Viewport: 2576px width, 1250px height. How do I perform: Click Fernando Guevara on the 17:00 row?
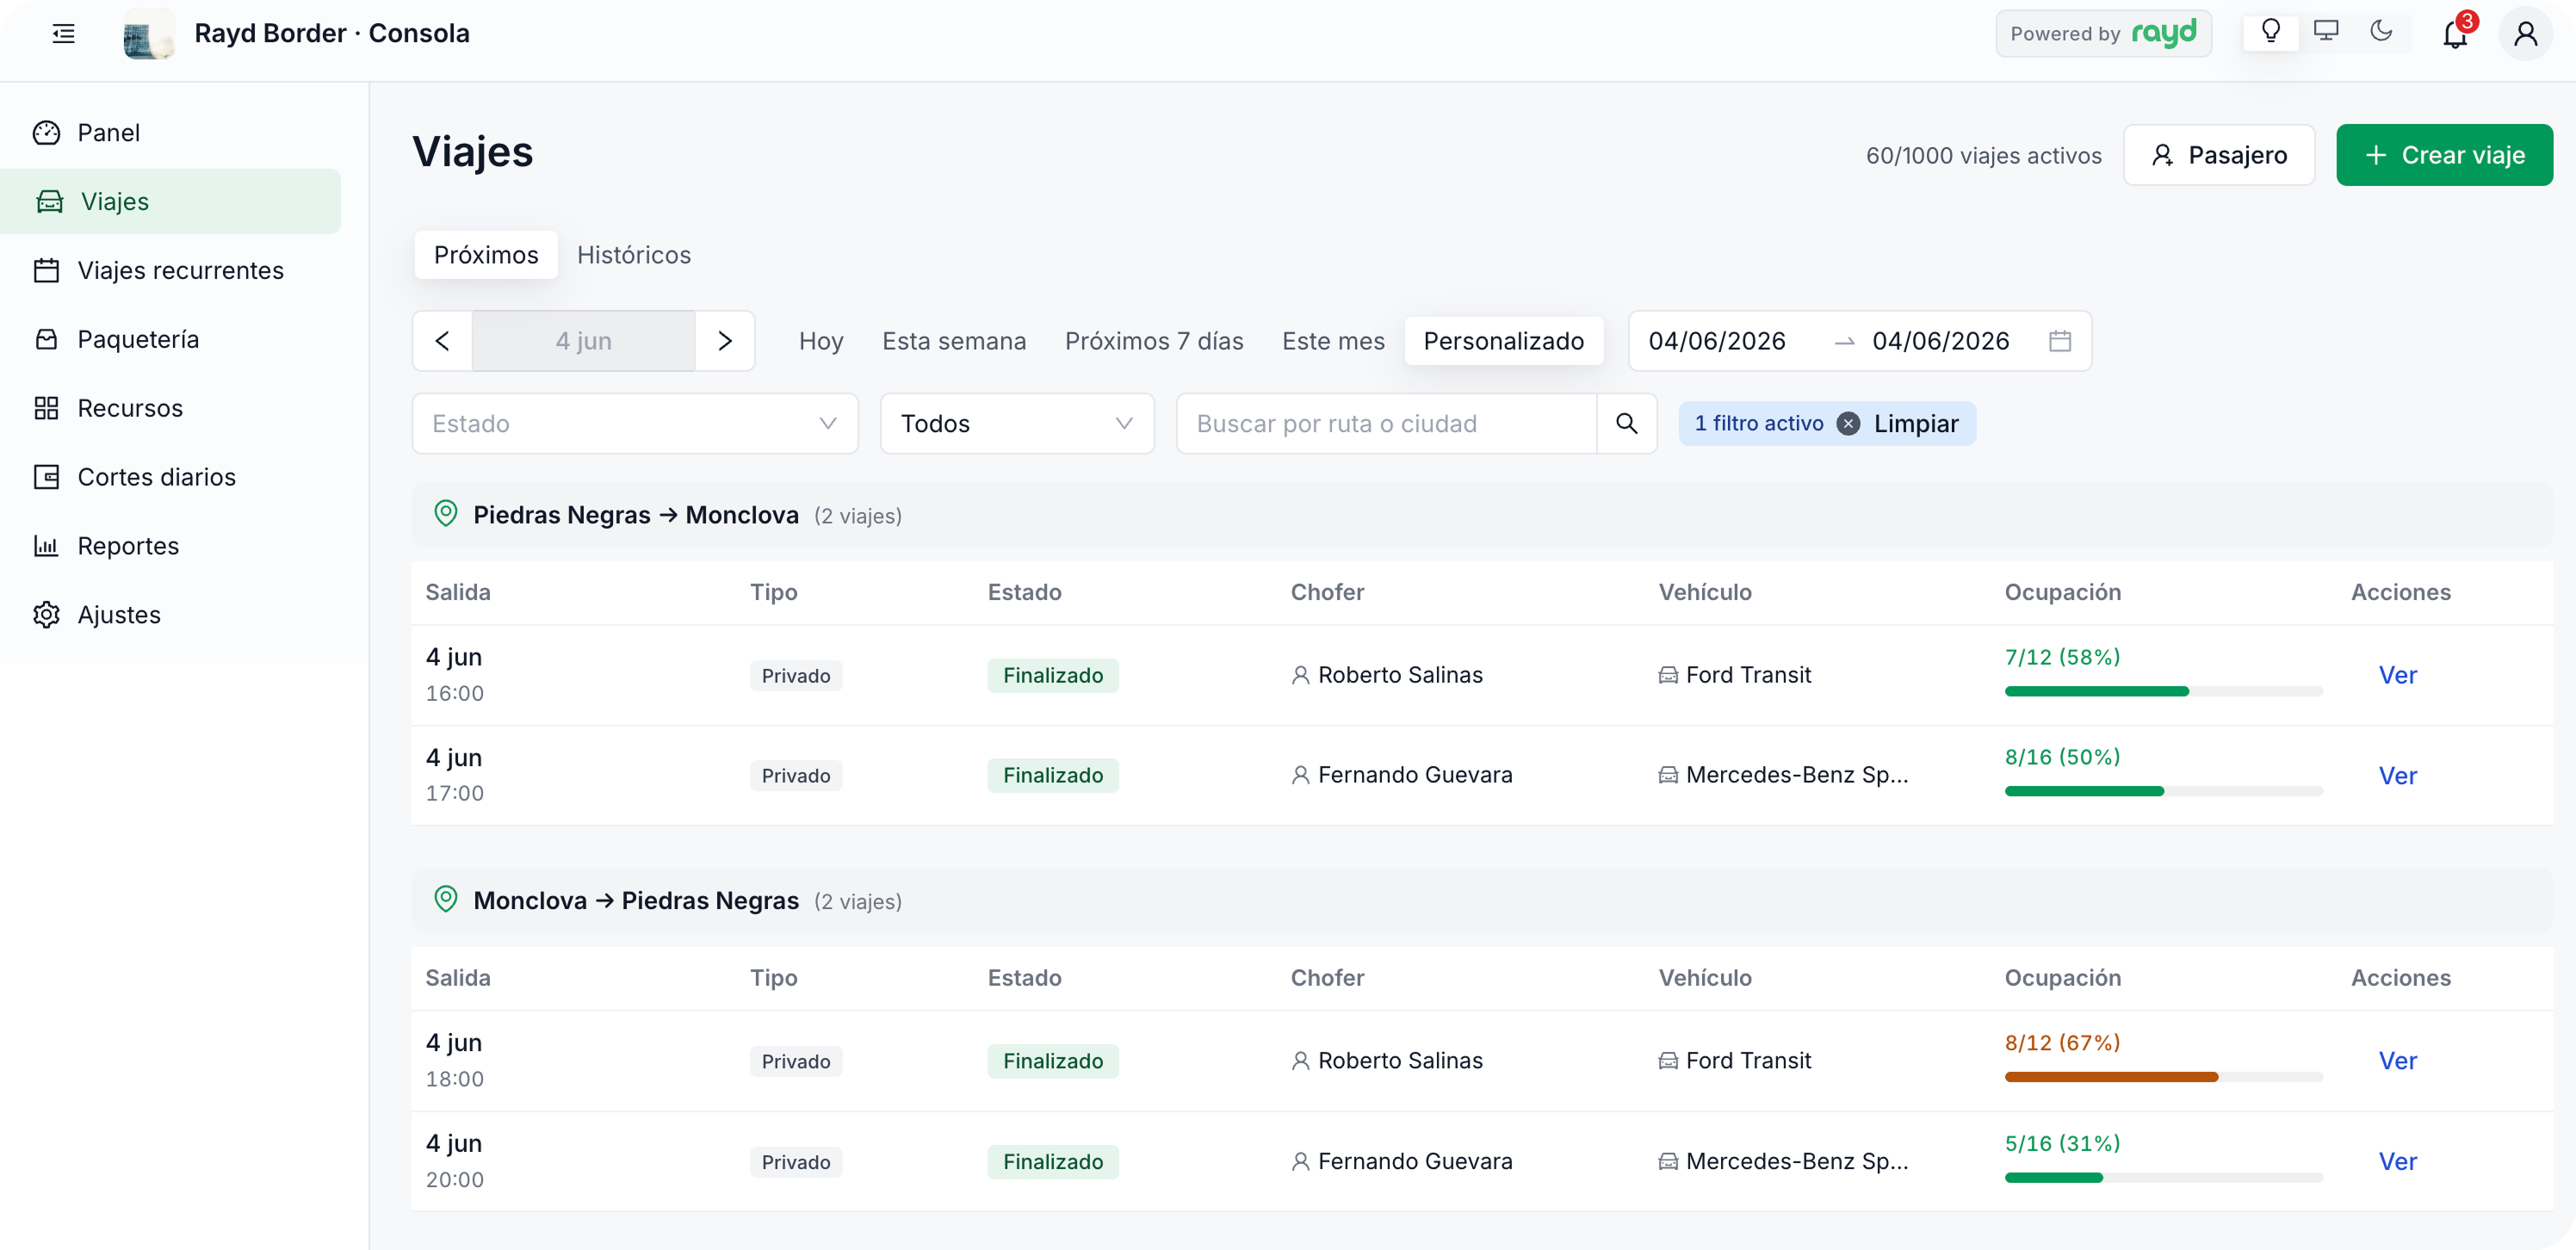pos(1415,776)
